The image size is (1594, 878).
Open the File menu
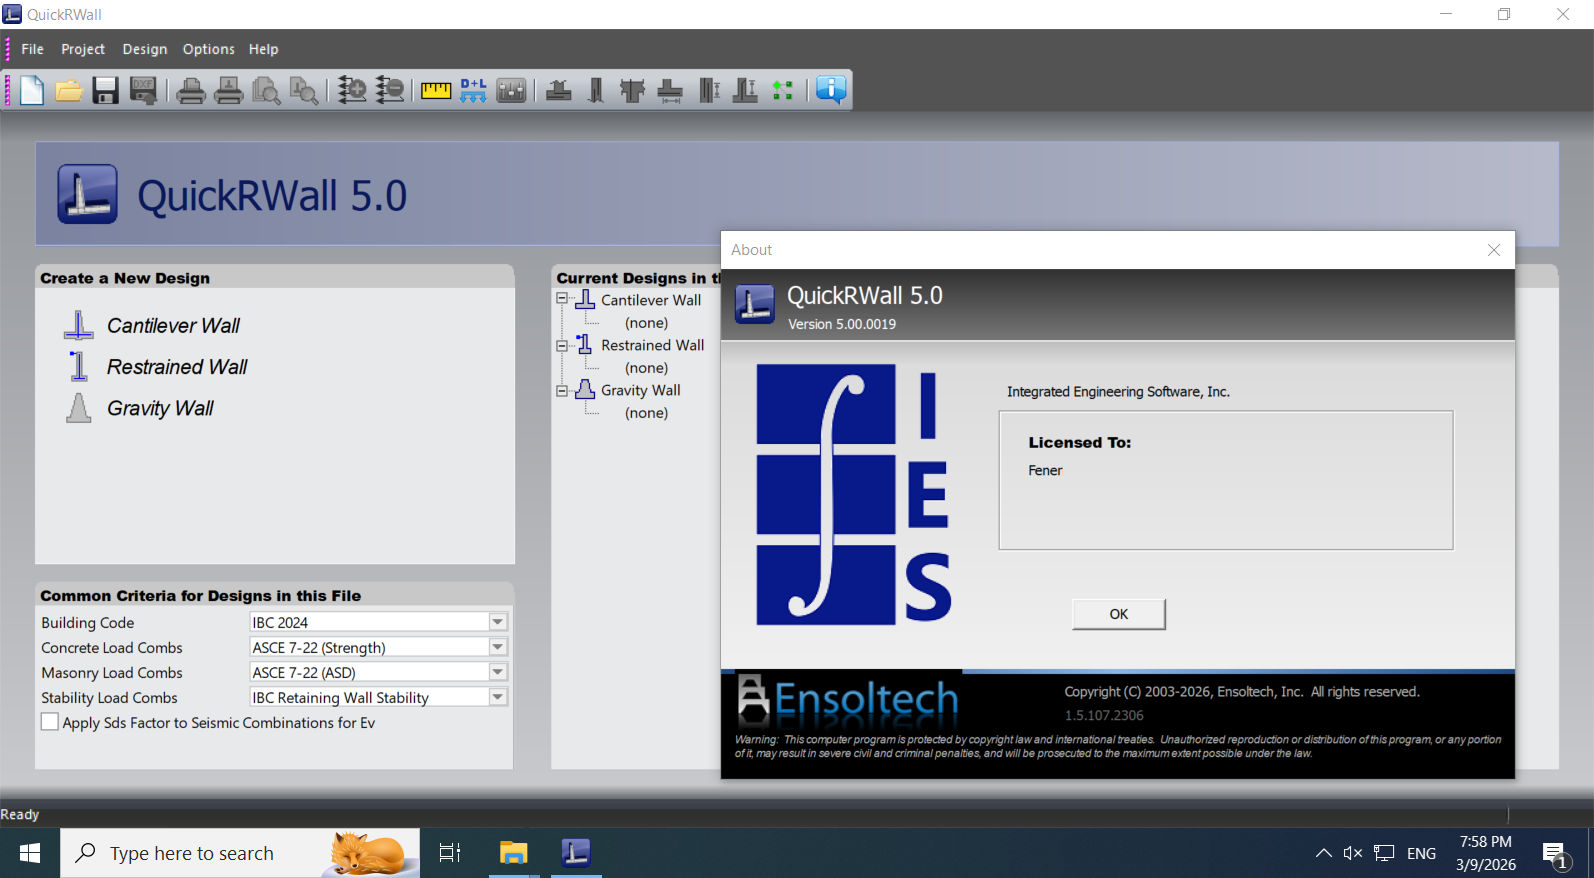[32, 49]
